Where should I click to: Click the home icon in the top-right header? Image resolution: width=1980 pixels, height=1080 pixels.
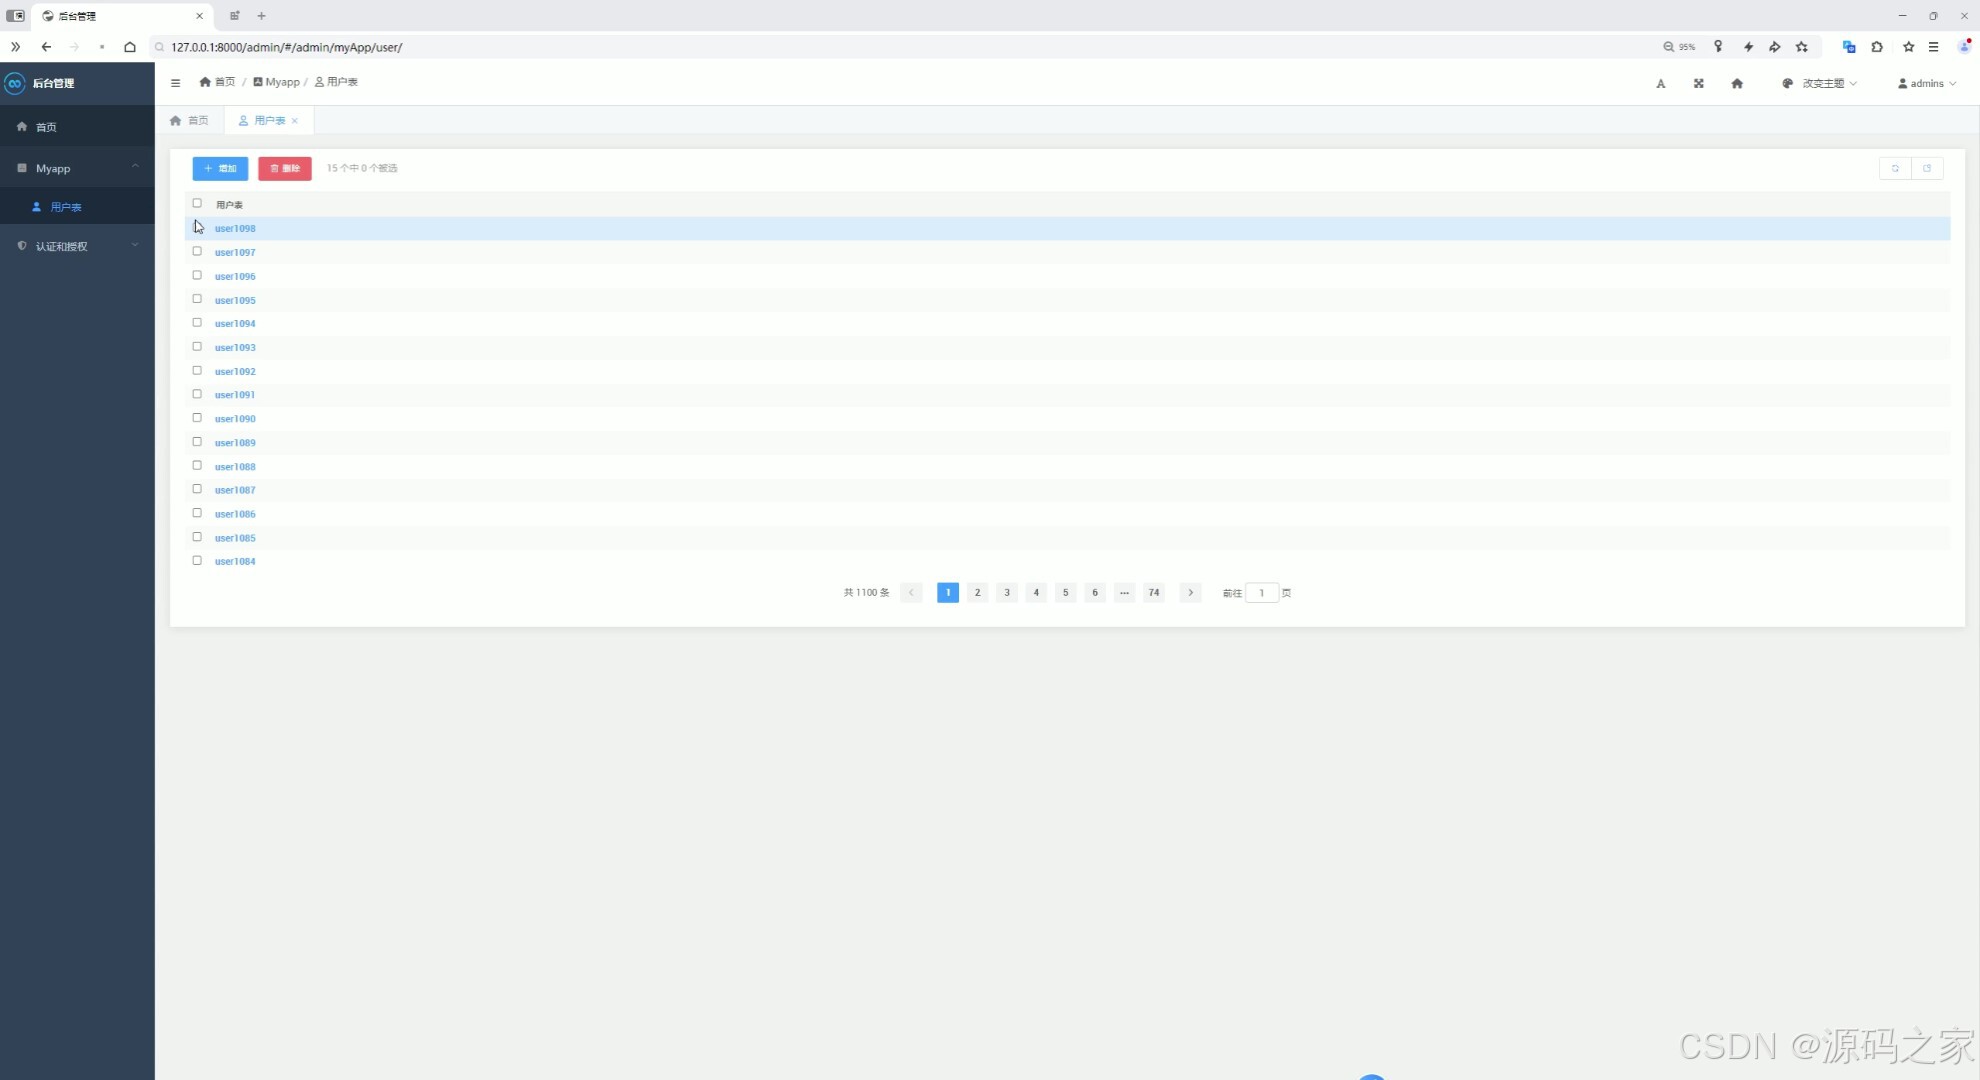[x=1737, y=84]
